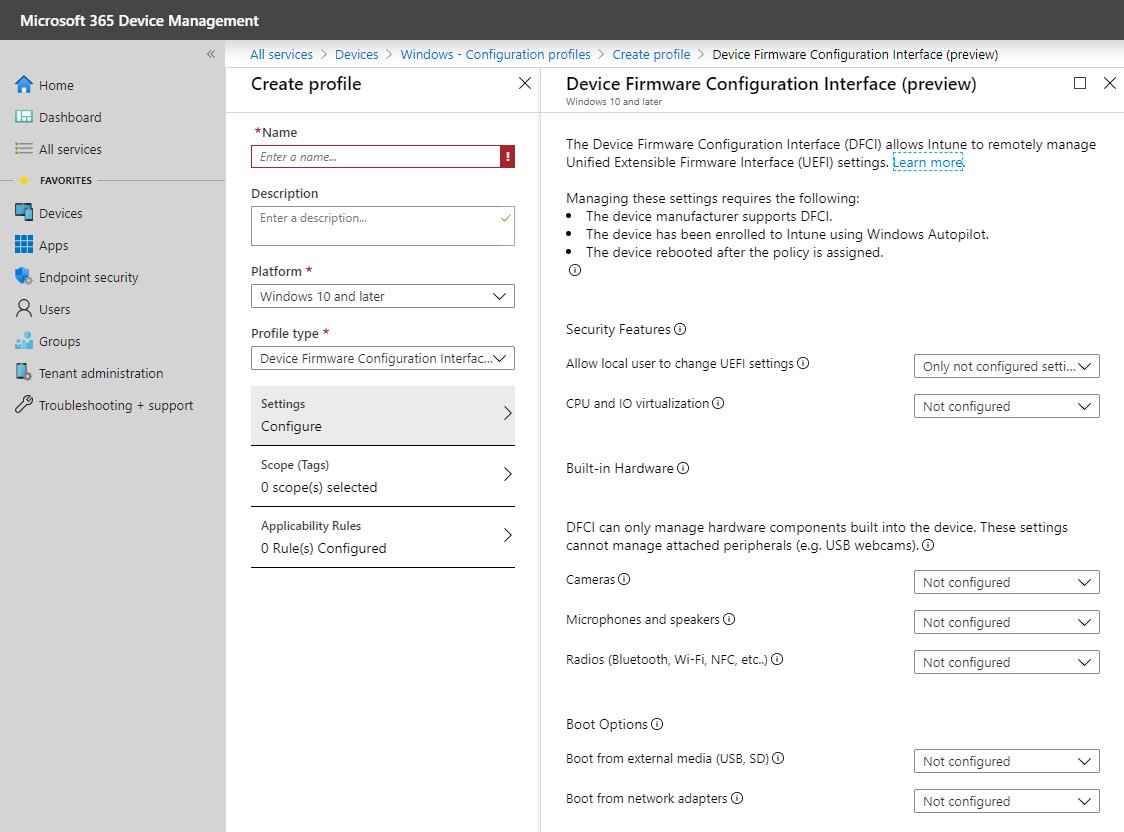Show info for Boot Options heading
This screenshot has width=1124, height=832.
point(657,724)
